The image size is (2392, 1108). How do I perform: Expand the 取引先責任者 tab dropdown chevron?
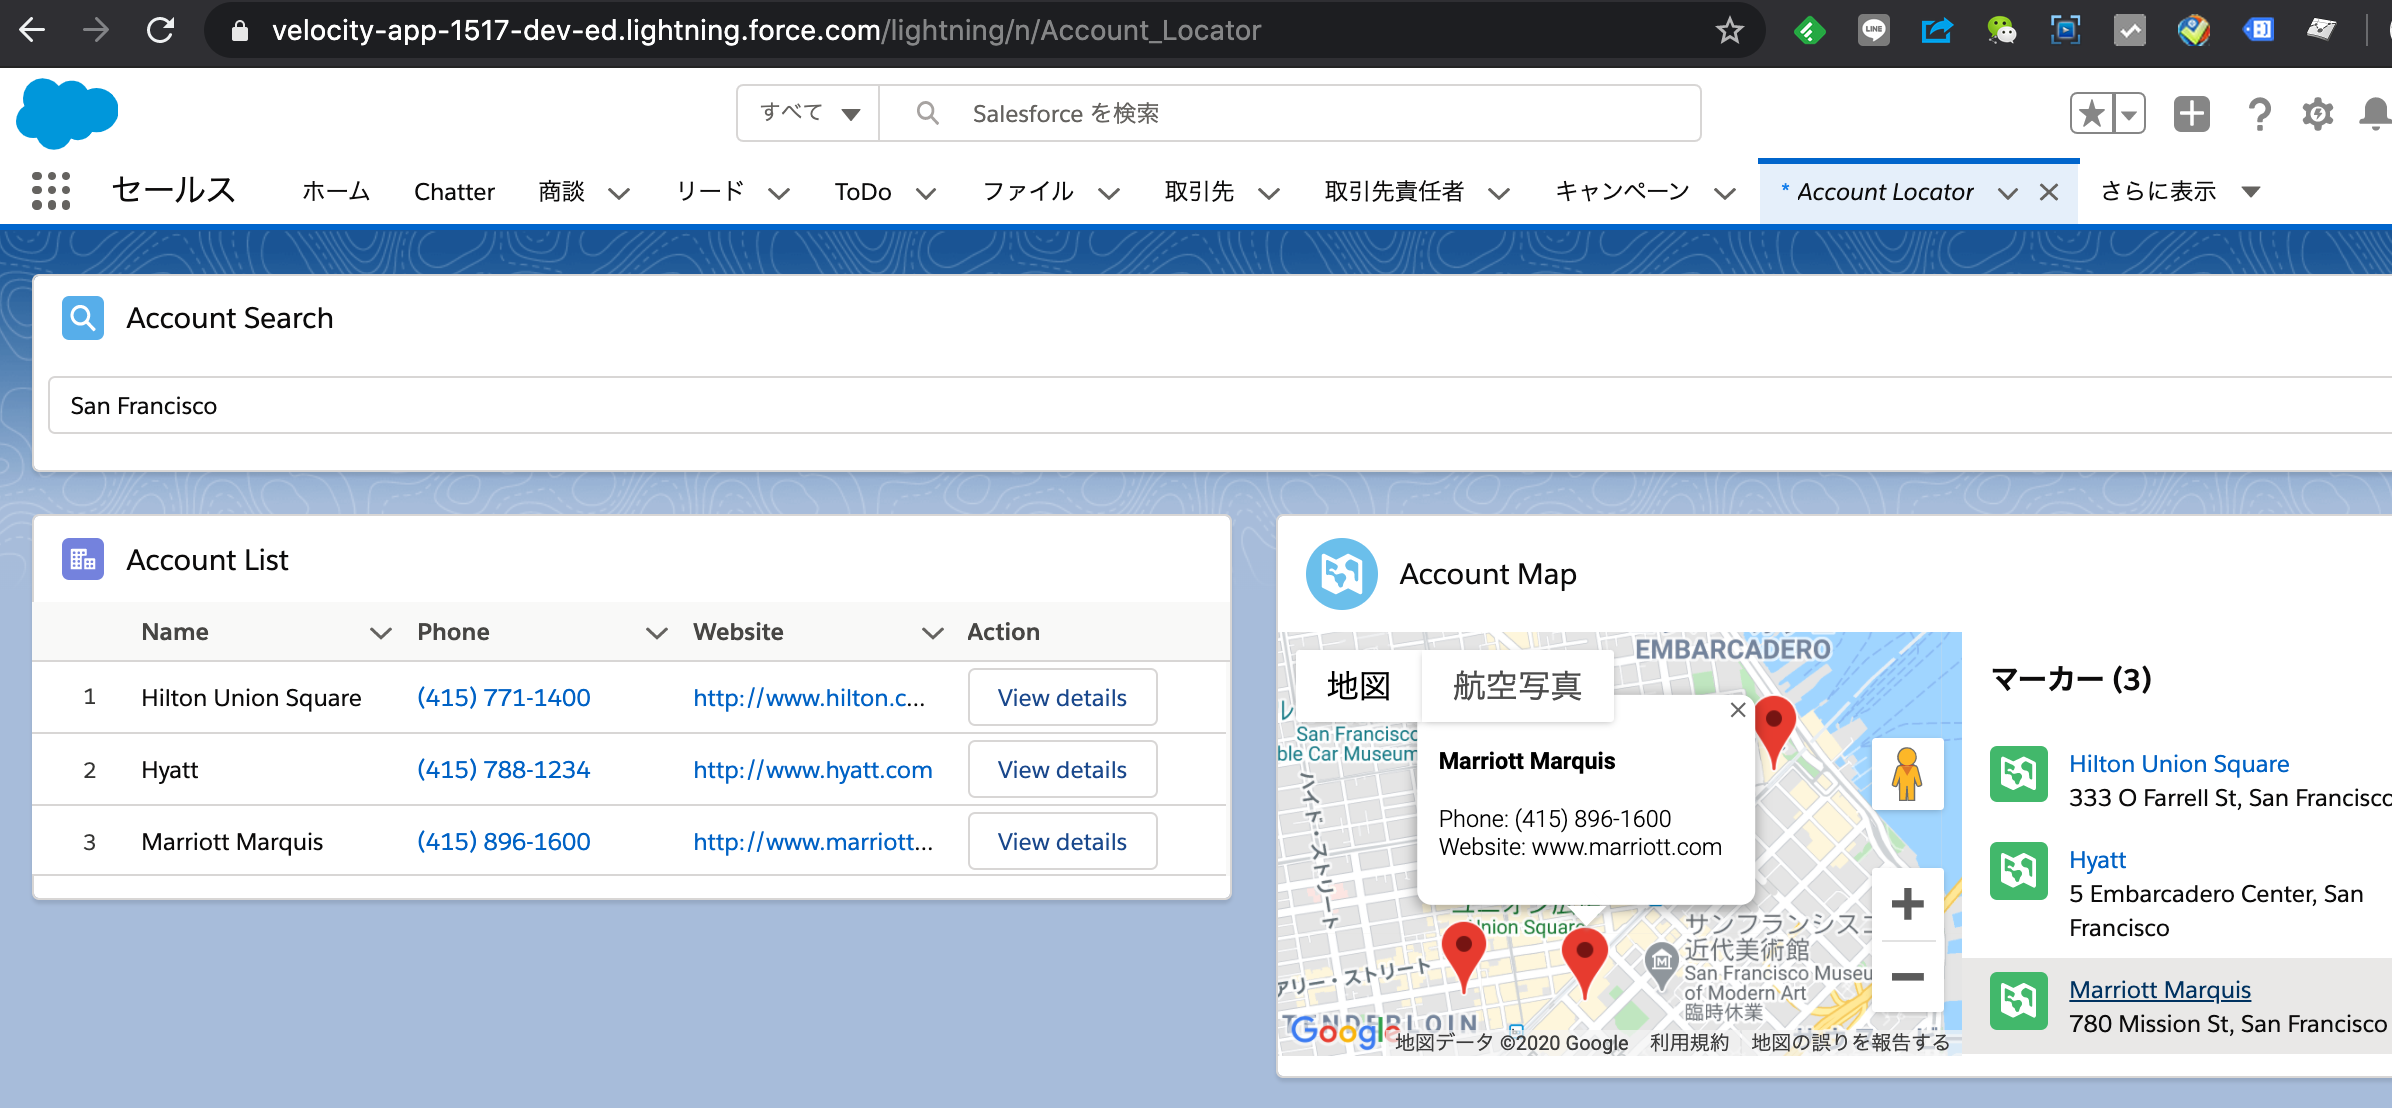point(1498,192)
